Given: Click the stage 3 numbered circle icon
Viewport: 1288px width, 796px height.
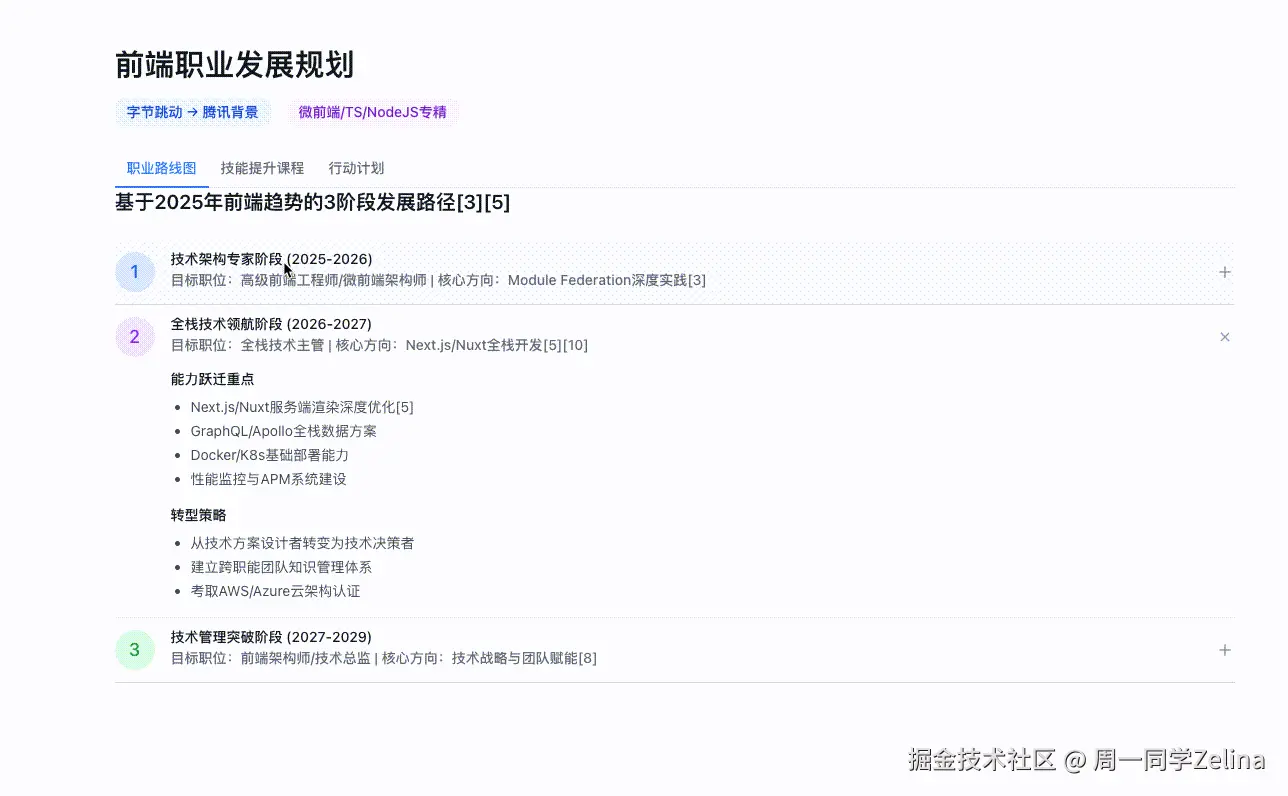Looking at the screenshot, I should pos(135,649).
